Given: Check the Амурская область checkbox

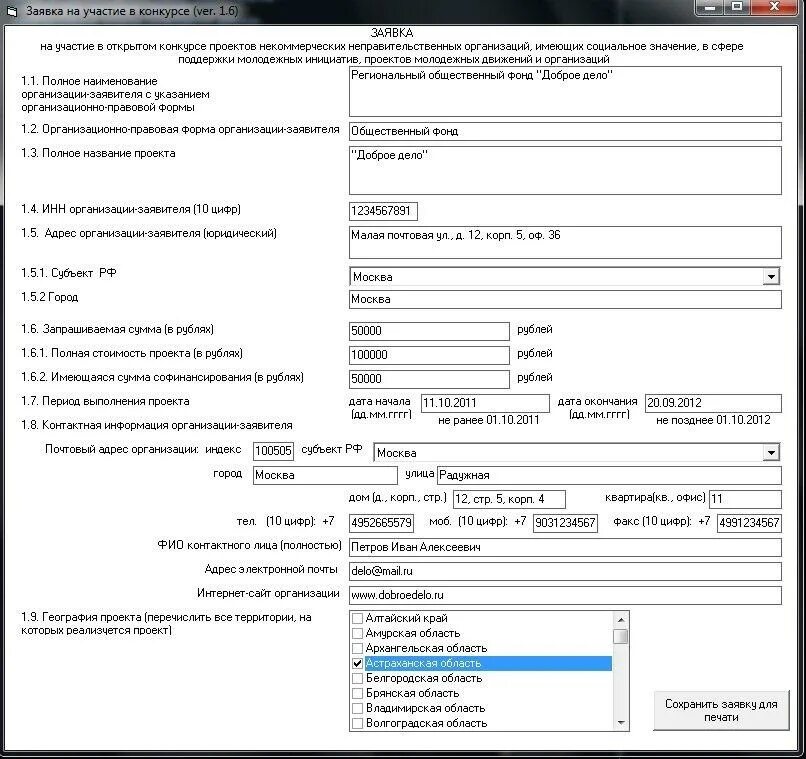Looking at the screenshot, I should tap(357, 633).
